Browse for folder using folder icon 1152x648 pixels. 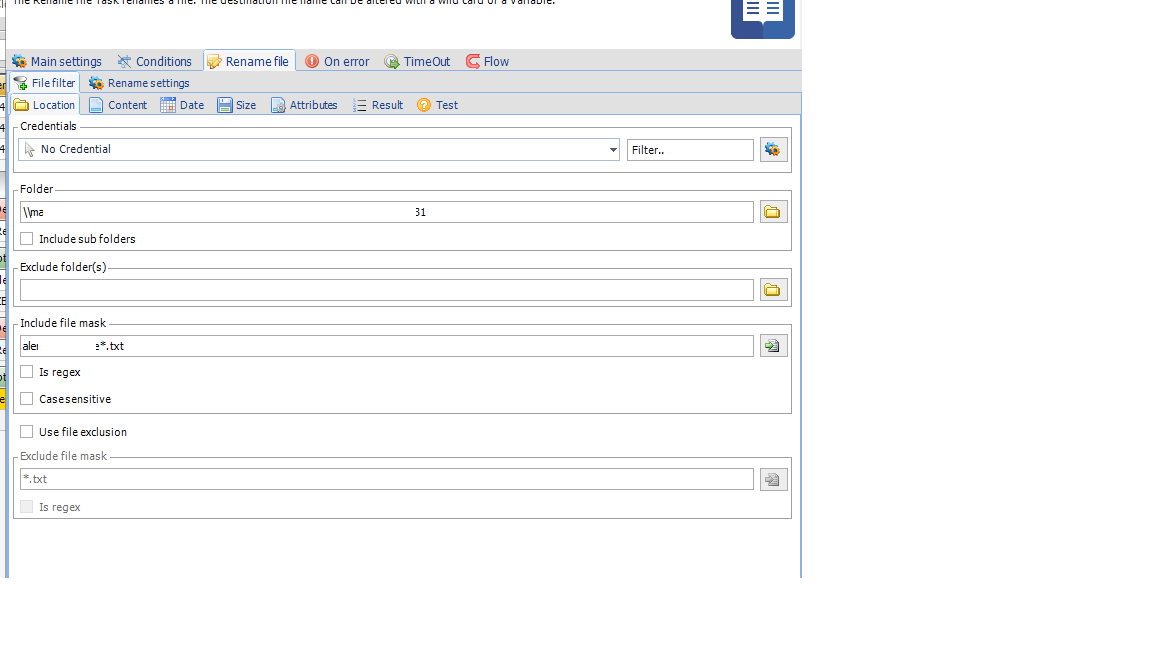tap(773, 212)
